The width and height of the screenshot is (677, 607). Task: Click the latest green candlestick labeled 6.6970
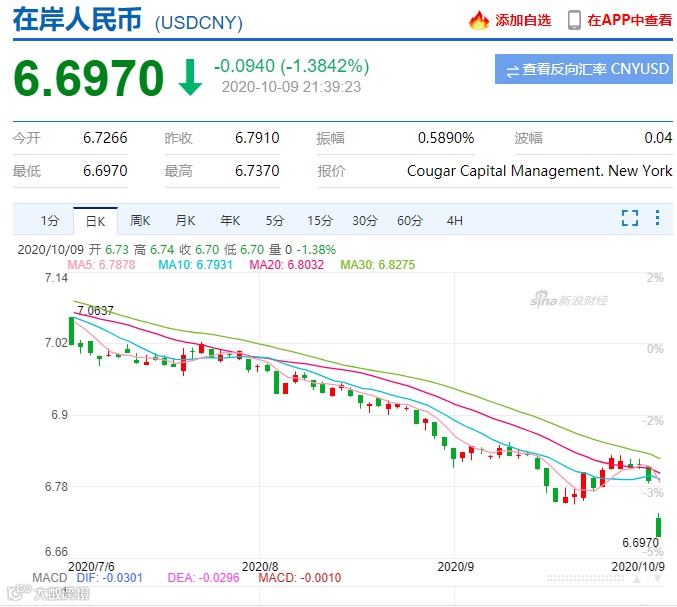point(658,525)
